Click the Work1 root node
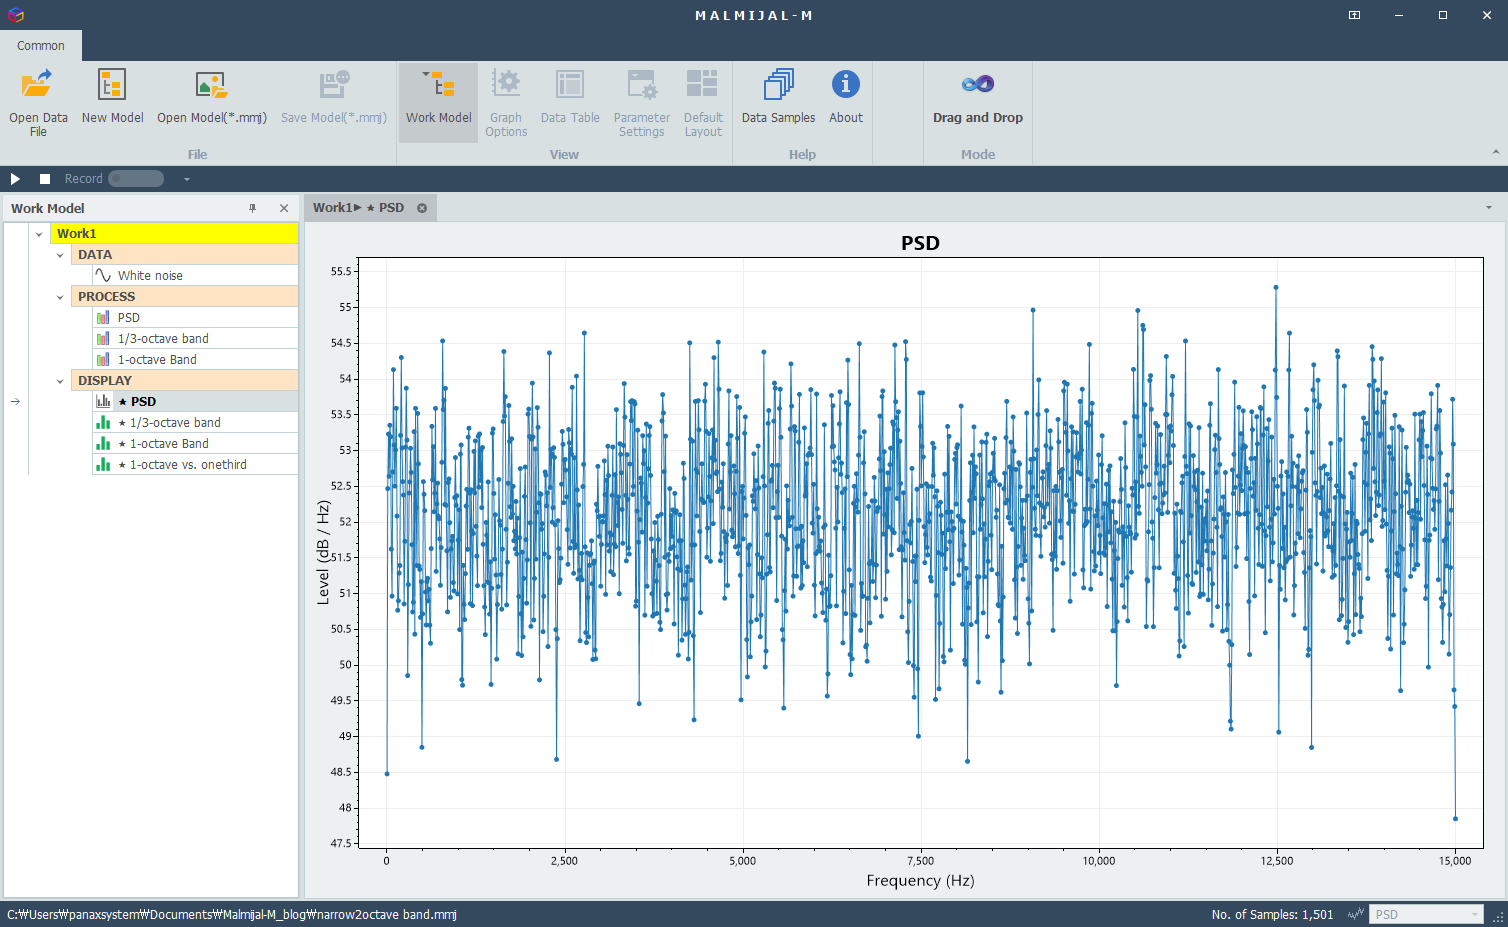This screenshot has height=927, width=1508. 174,234
